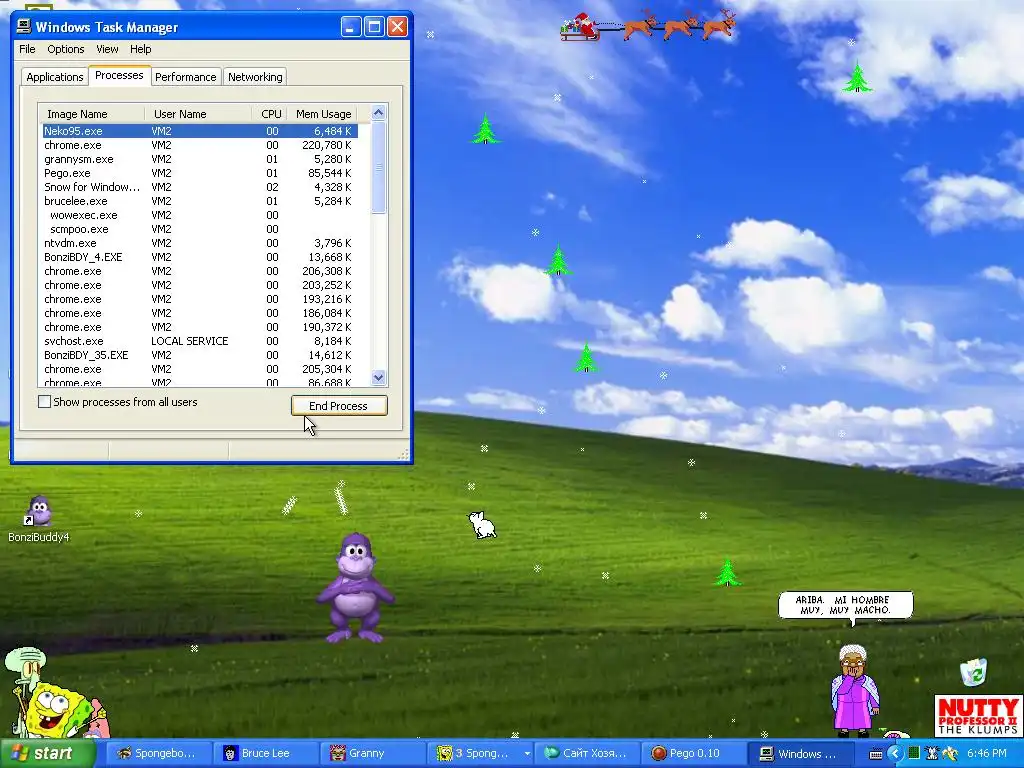The height and width of the screenshot is (768, 1024).
Task: Click Santa's sleigh with reindeer
Action: click(647, 25)
